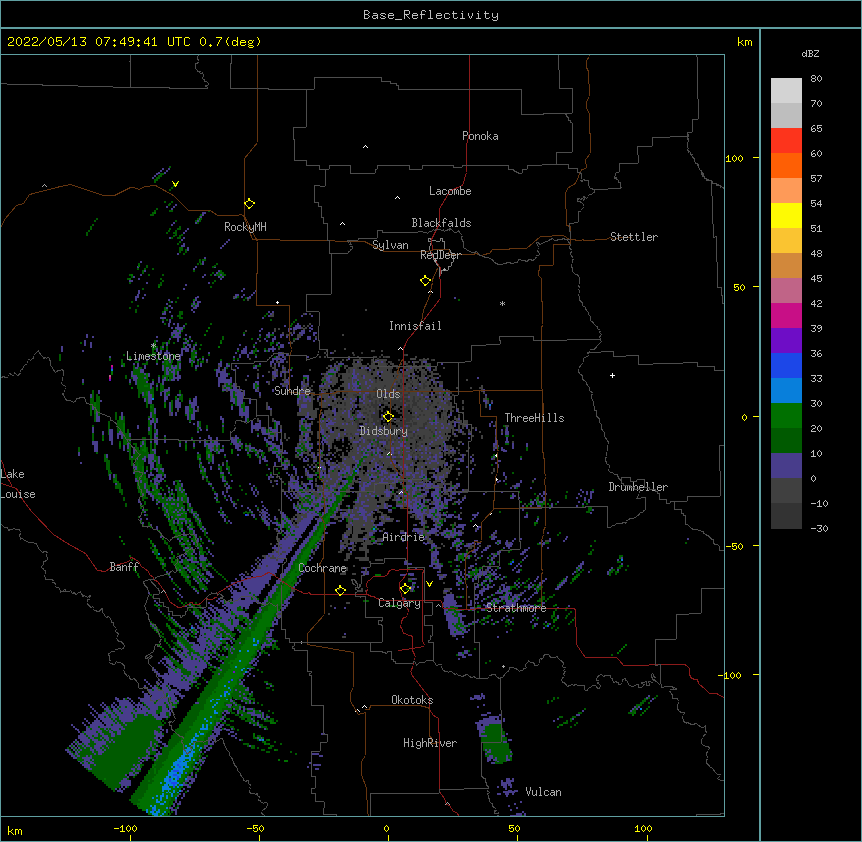
Task: Click the dBZ legend heading
Action: tap(810, 53)
